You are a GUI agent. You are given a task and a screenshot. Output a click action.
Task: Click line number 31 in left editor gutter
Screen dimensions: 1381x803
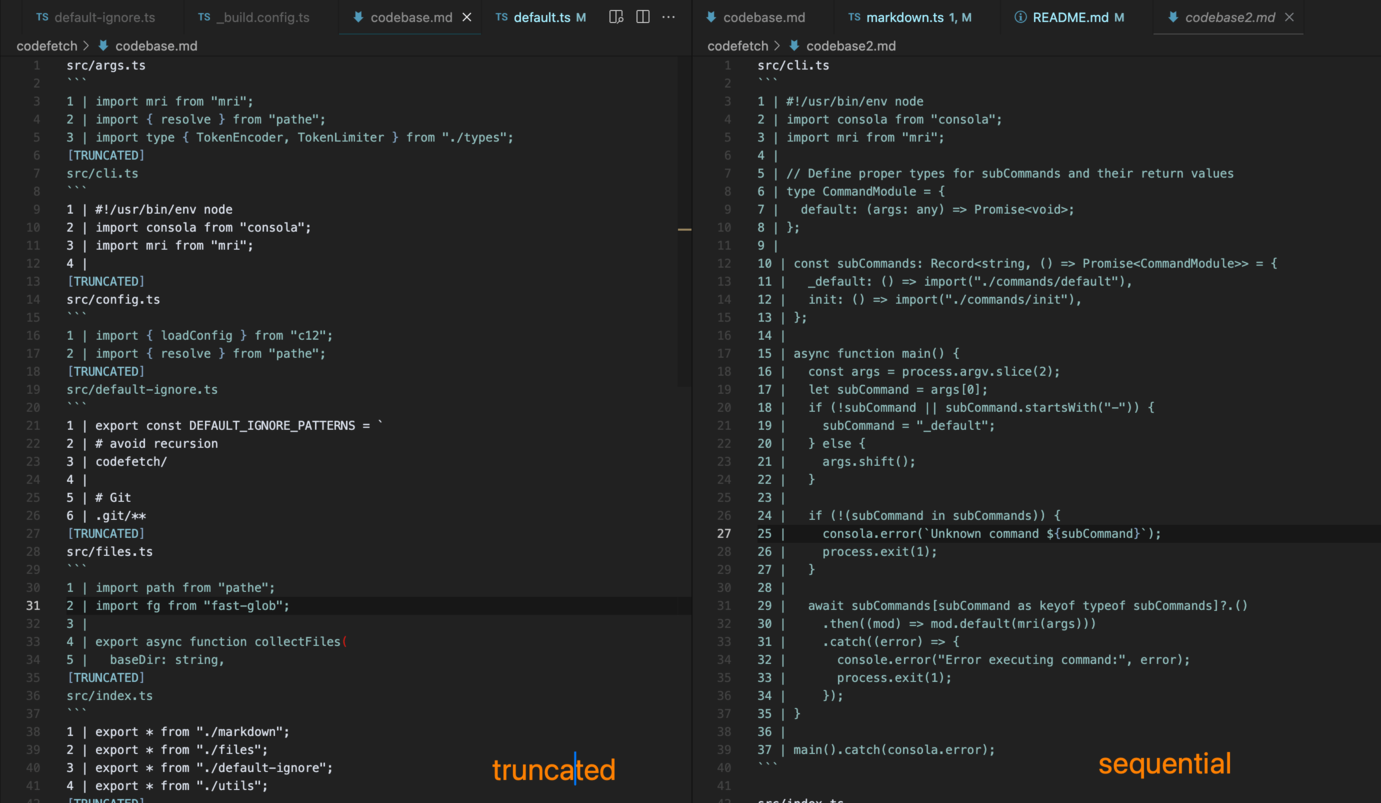pyautogui.click(x=33, y=605)
